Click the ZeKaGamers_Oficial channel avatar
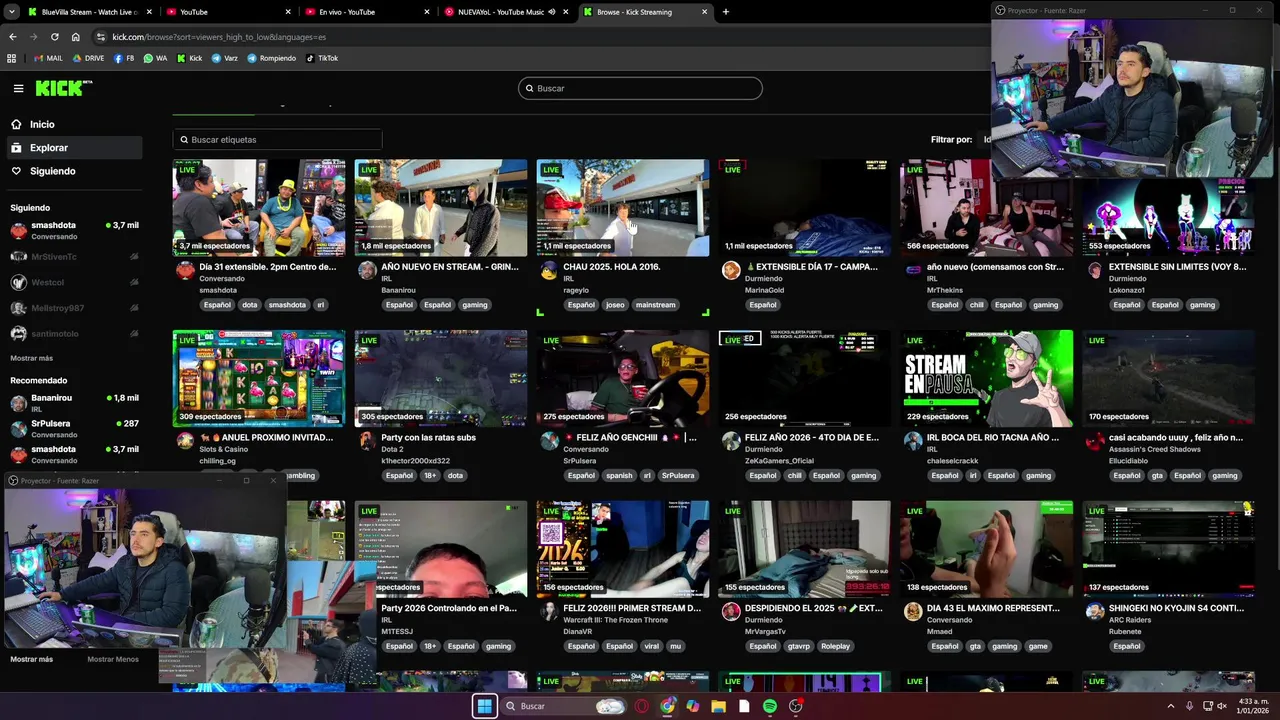The image size is (1280, 720). click(x=731, y=441)
